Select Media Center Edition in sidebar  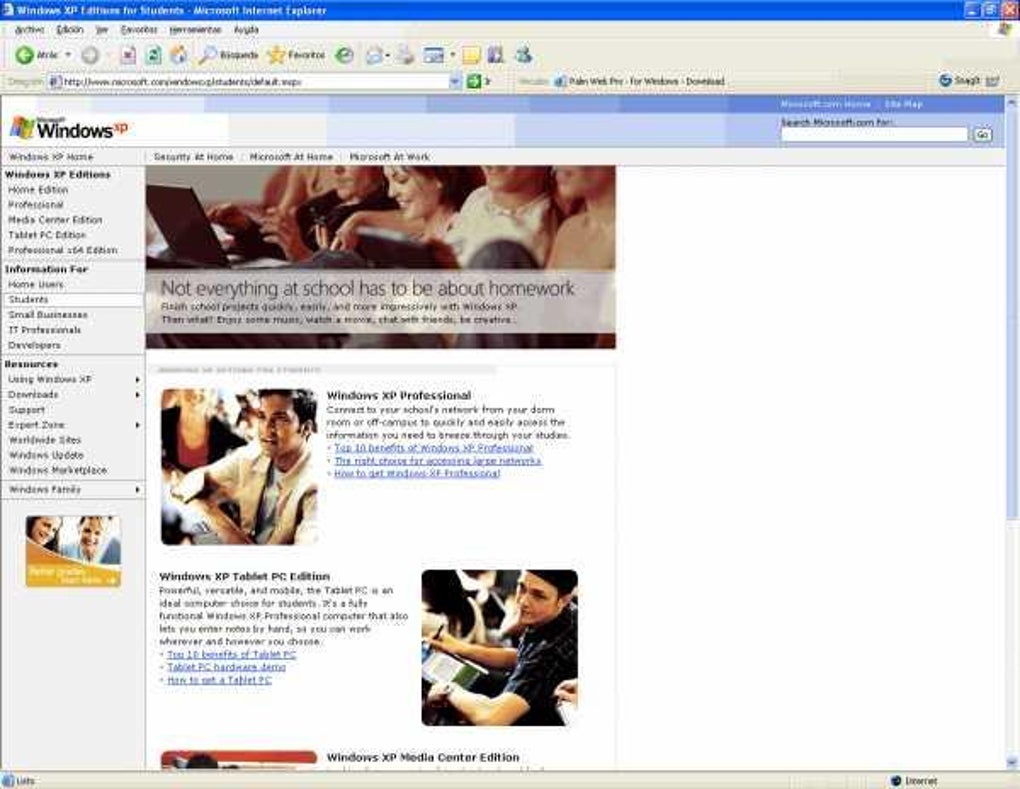55,220
